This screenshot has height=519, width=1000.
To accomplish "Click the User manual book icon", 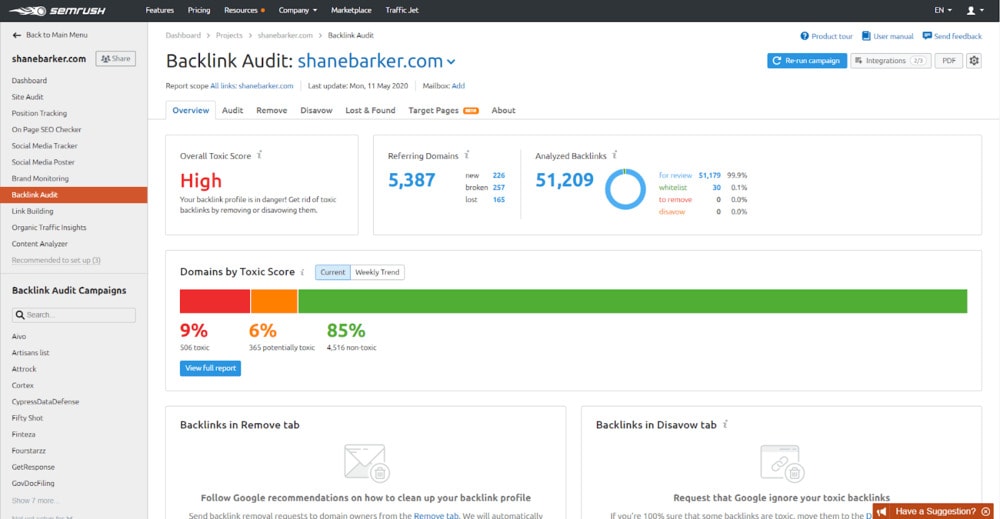I will 866,36.
